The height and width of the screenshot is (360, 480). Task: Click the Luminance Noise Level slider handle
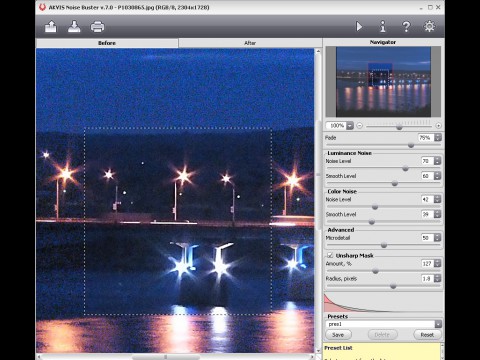point(405,169)
